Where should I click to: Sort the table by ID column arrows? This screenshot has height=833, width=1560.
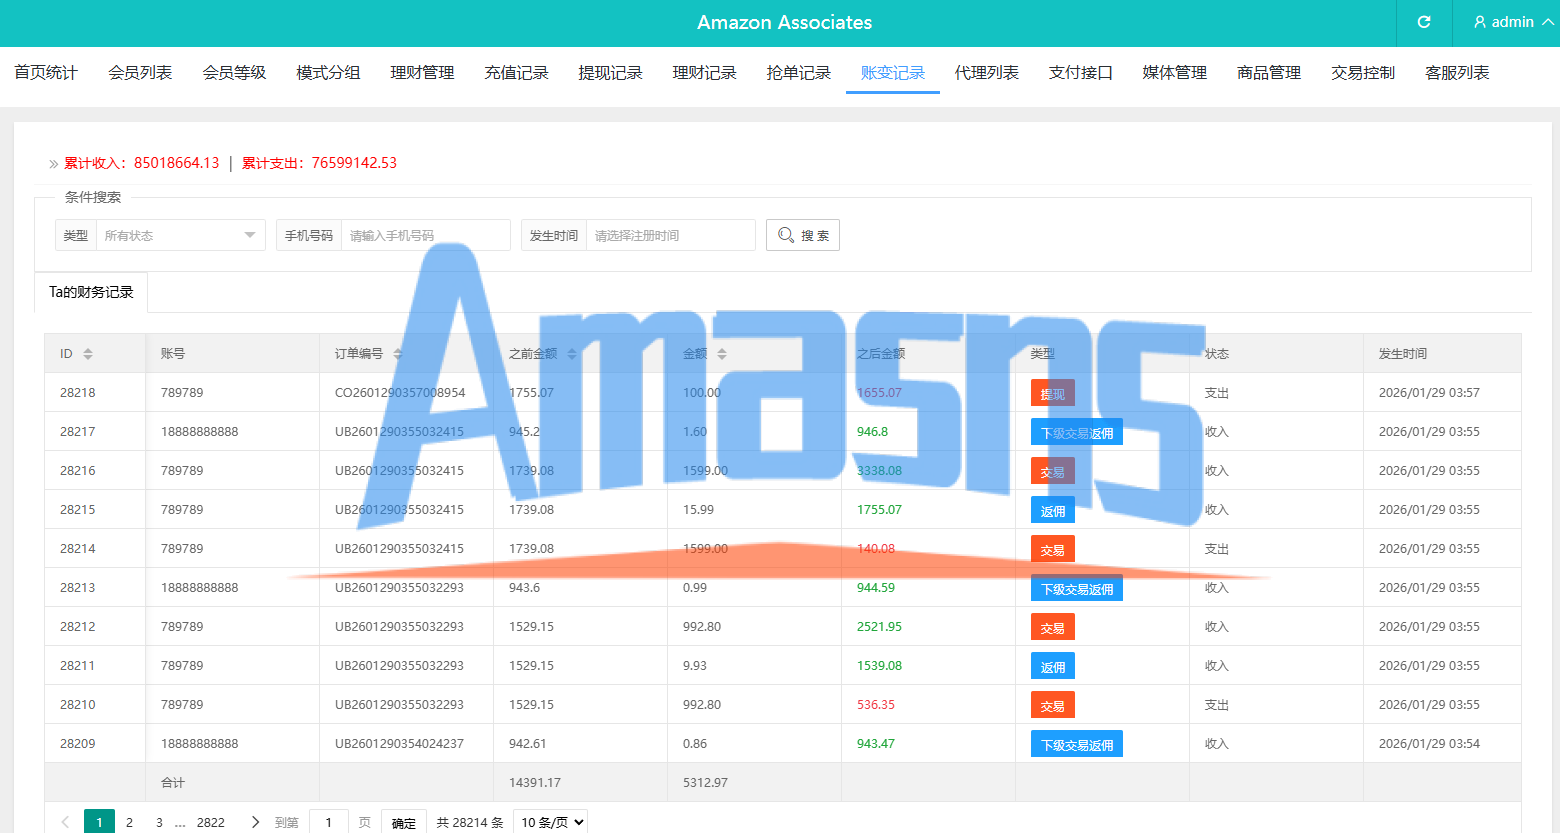(88, 354)
